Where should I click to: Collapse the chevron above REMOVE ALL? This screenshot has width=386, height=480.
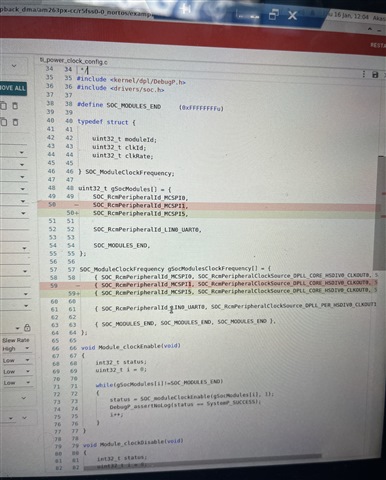pos(14,66)
